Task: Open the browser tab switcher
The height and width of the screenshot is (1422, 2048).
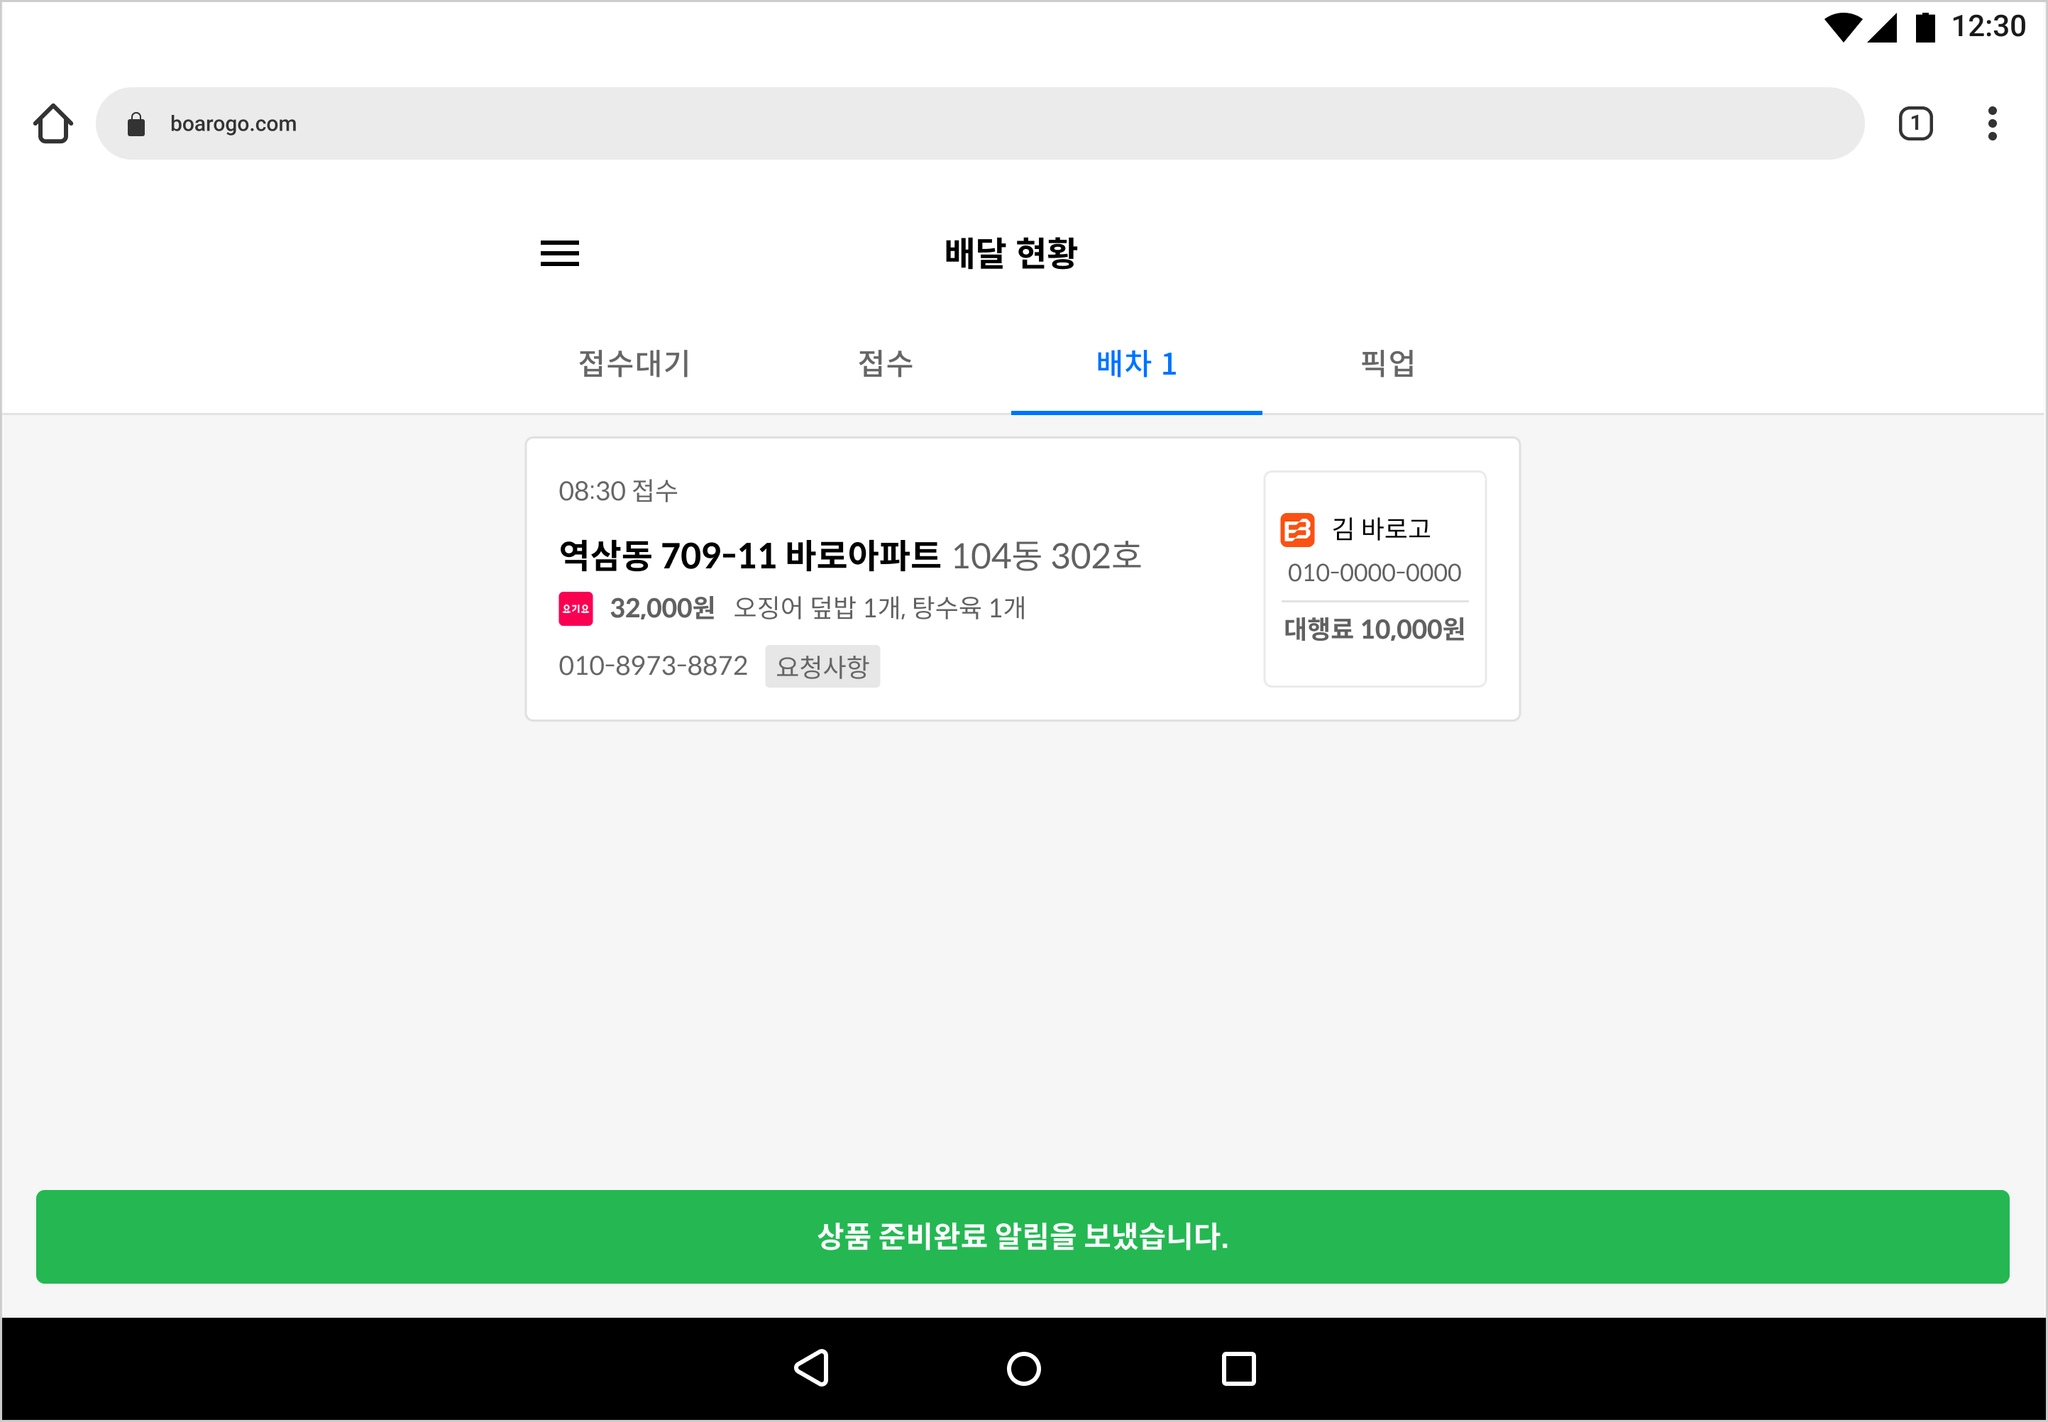Action: 1915,124
